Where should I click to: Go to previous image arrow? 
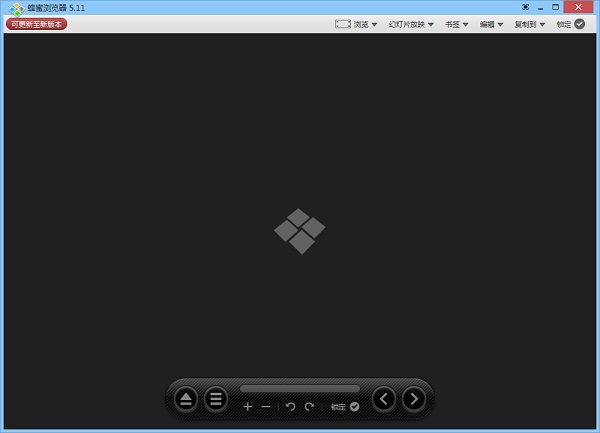383,400
